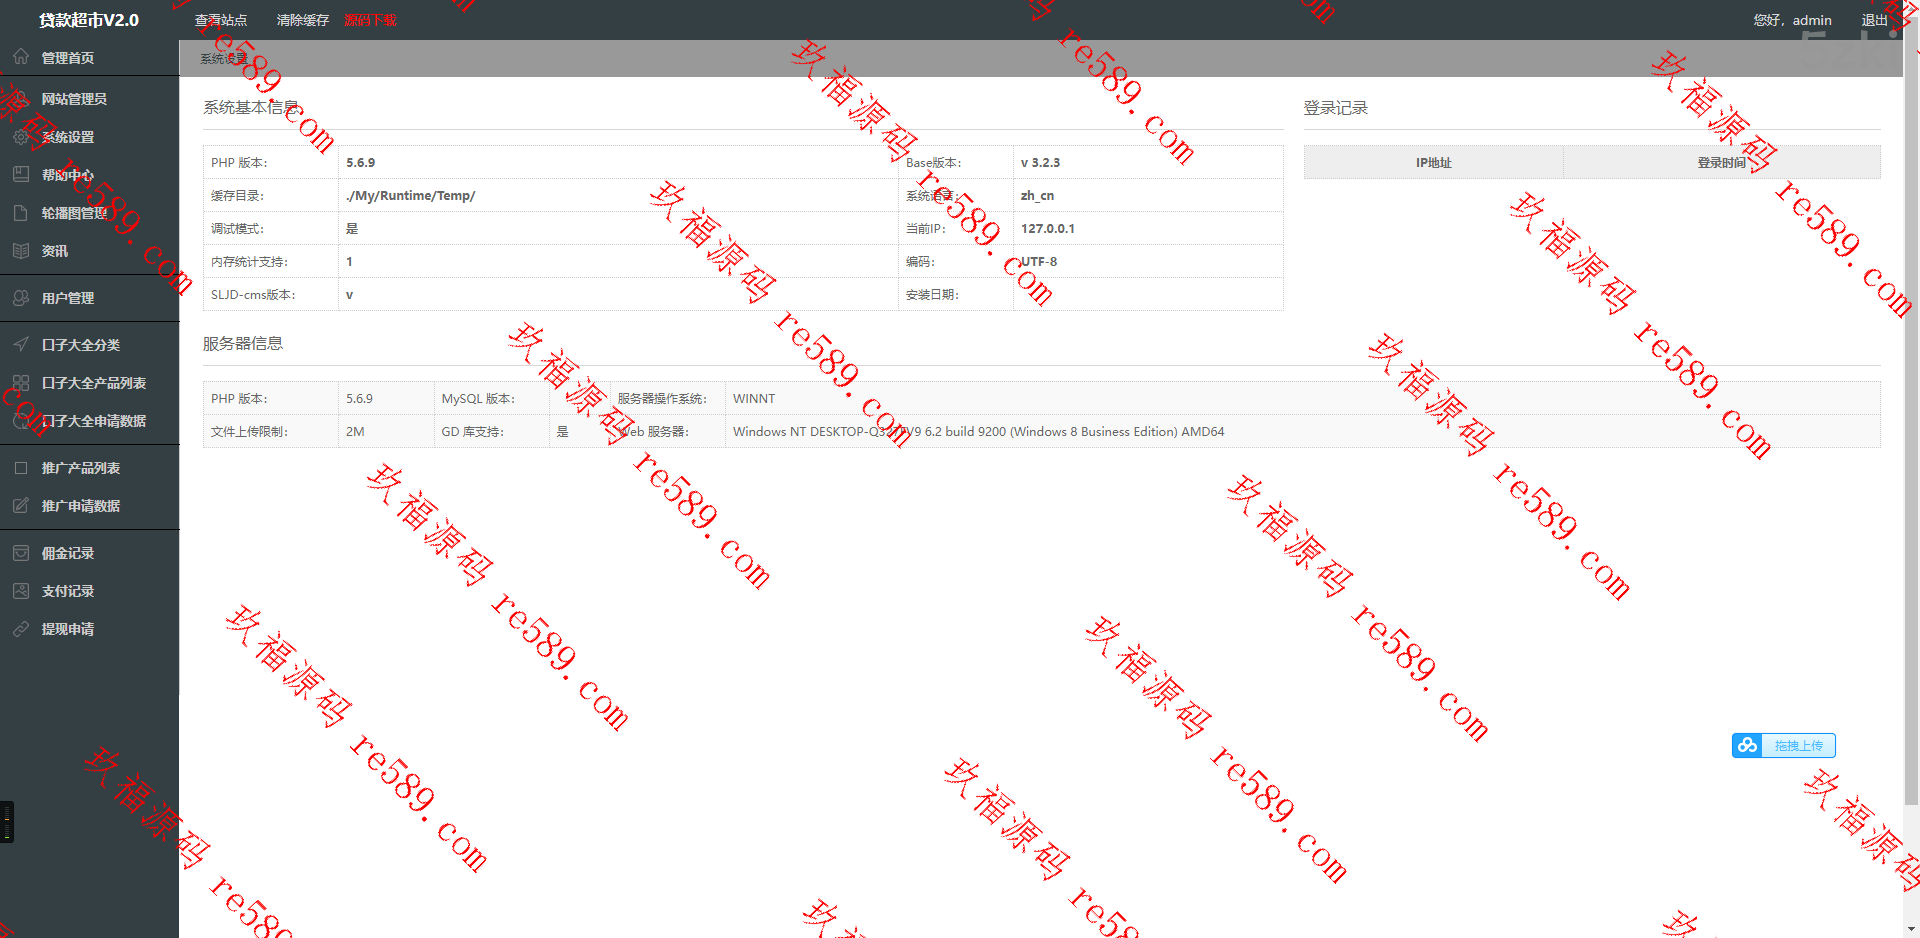Open 轮播图管理 from the sidebar
Viewport: 1920px width, 938px height.
(x=74, y=213)
